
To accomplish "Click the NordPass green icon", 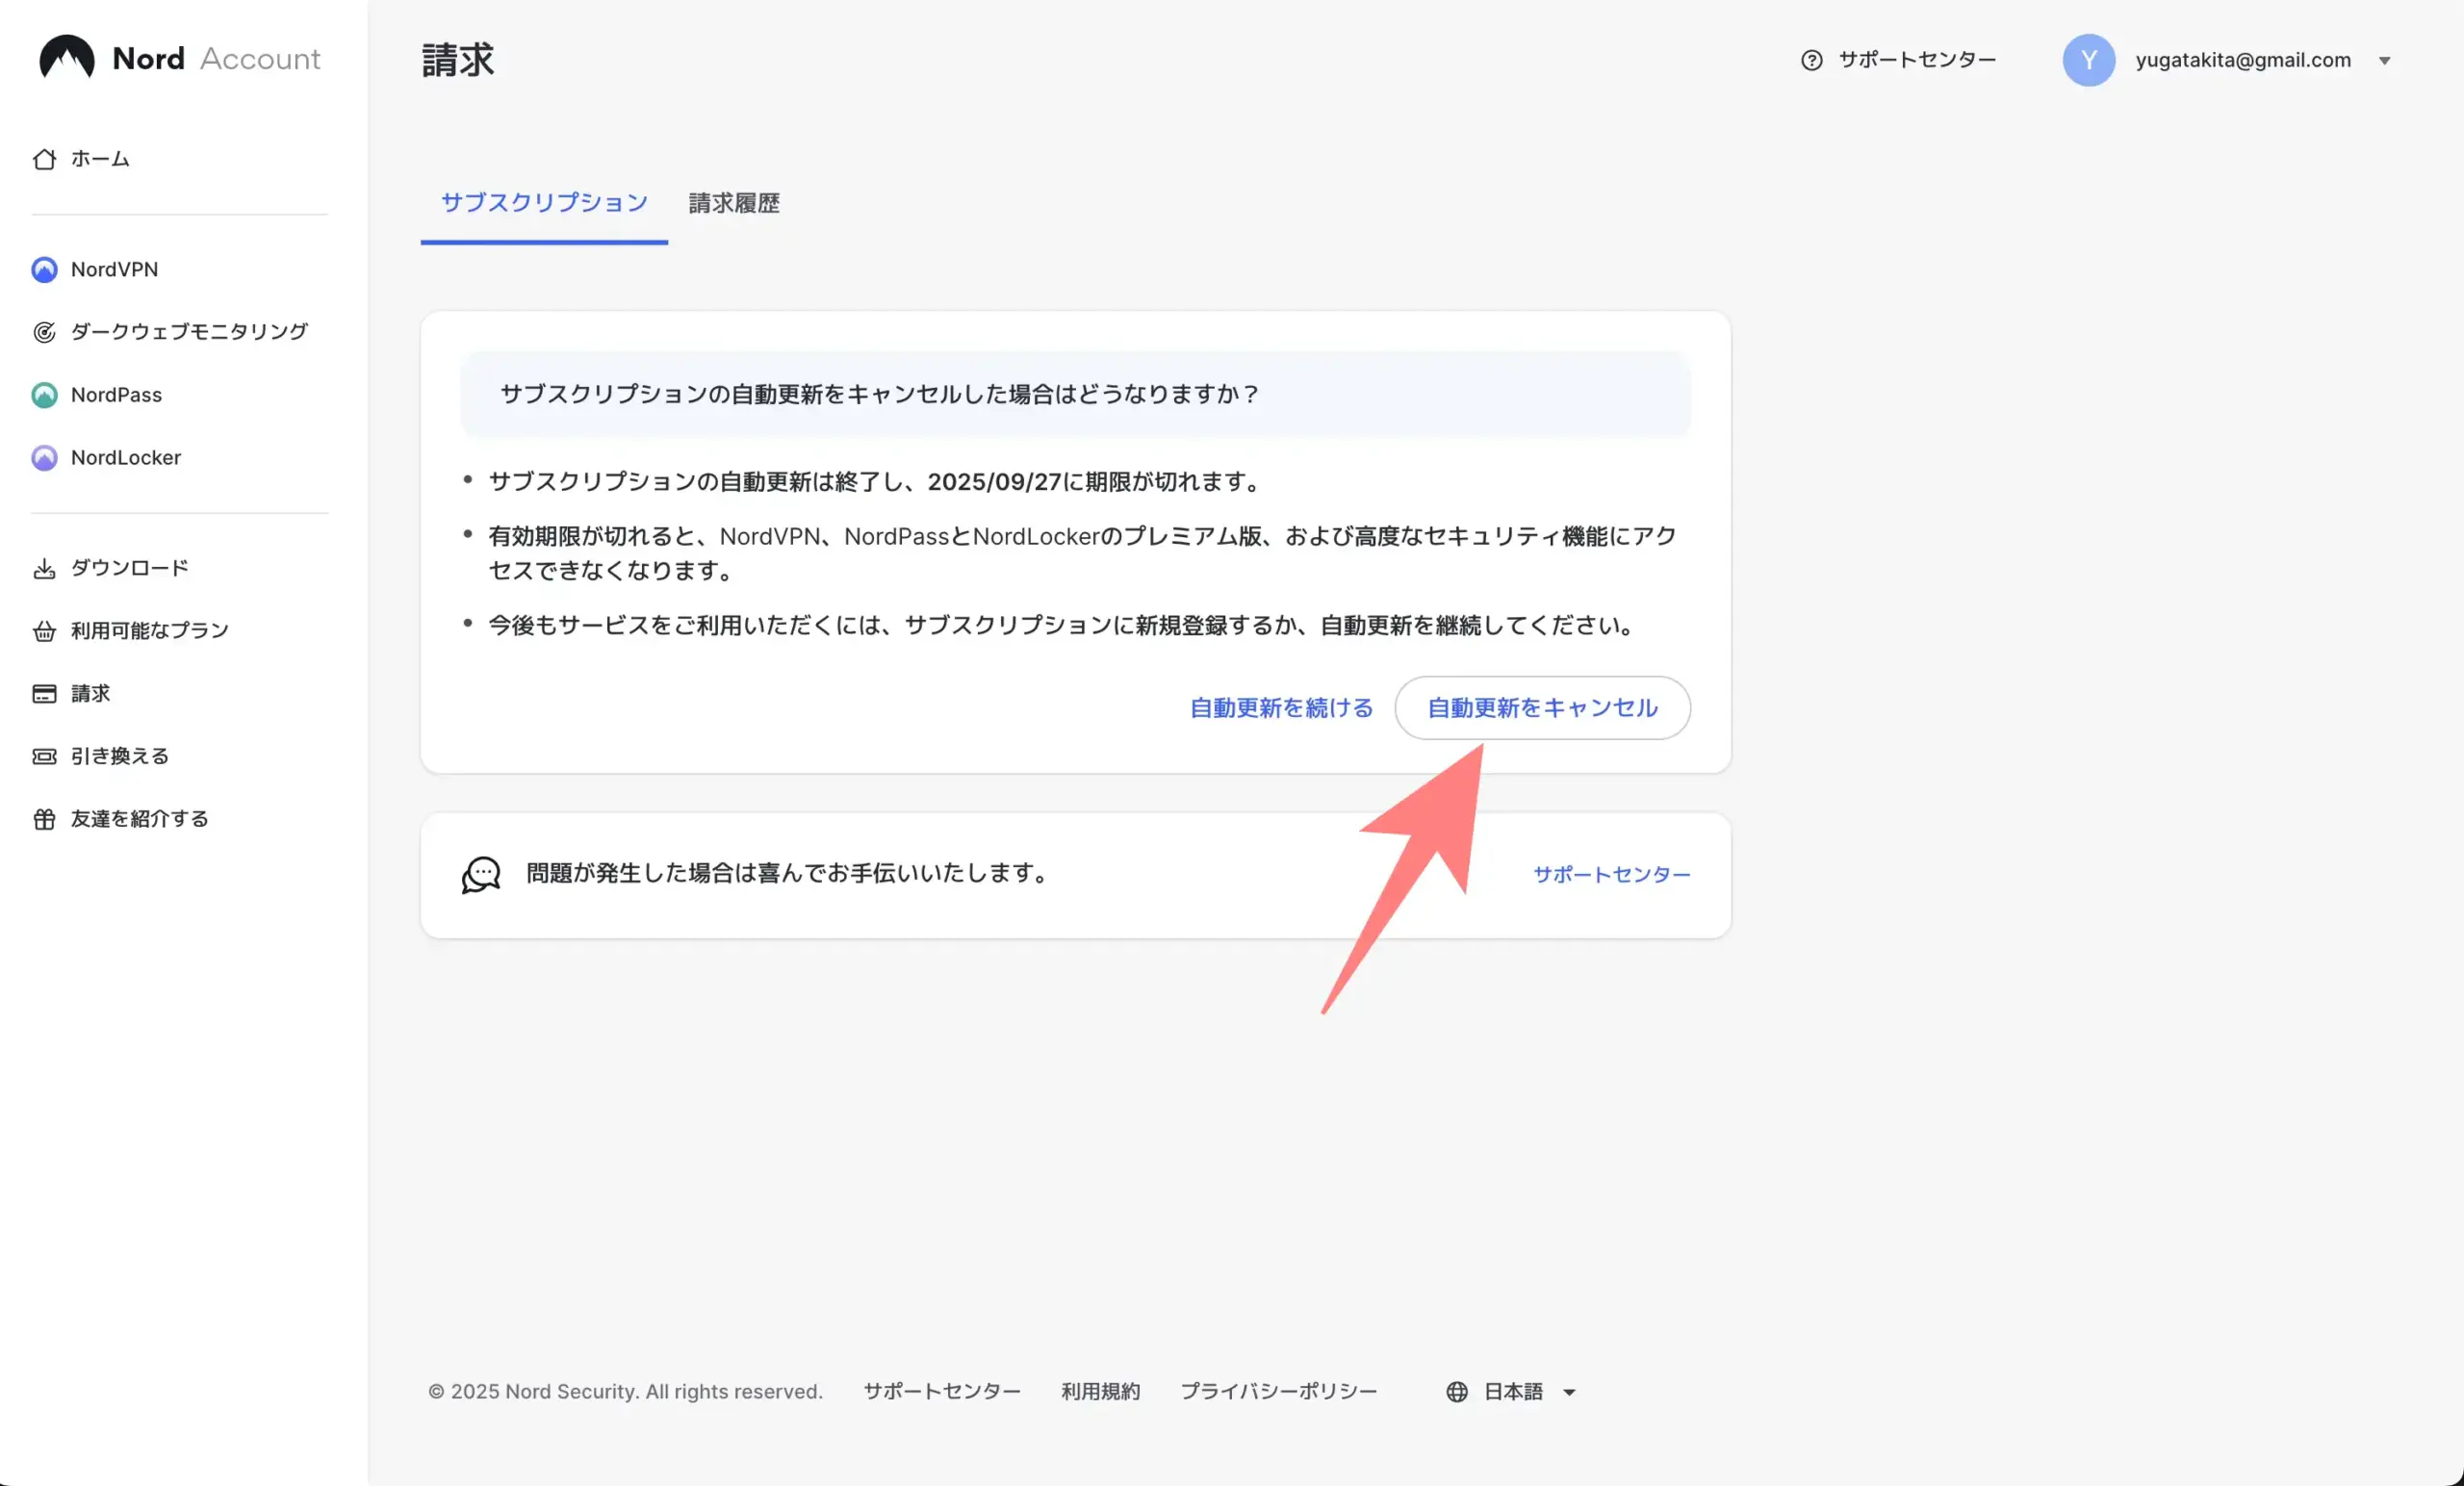I will click(44, 395).
